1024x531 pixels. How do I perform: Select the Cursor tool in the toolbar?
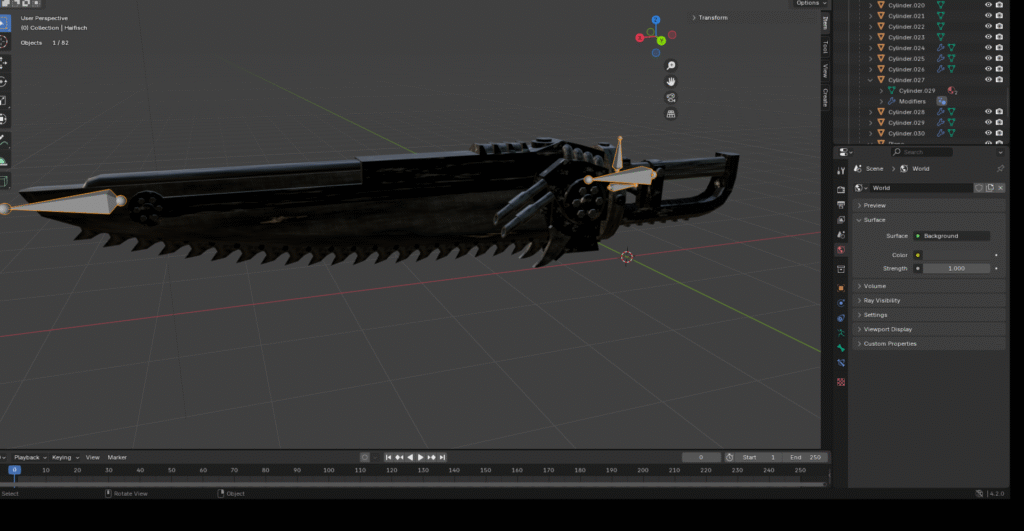click(3, 43)
